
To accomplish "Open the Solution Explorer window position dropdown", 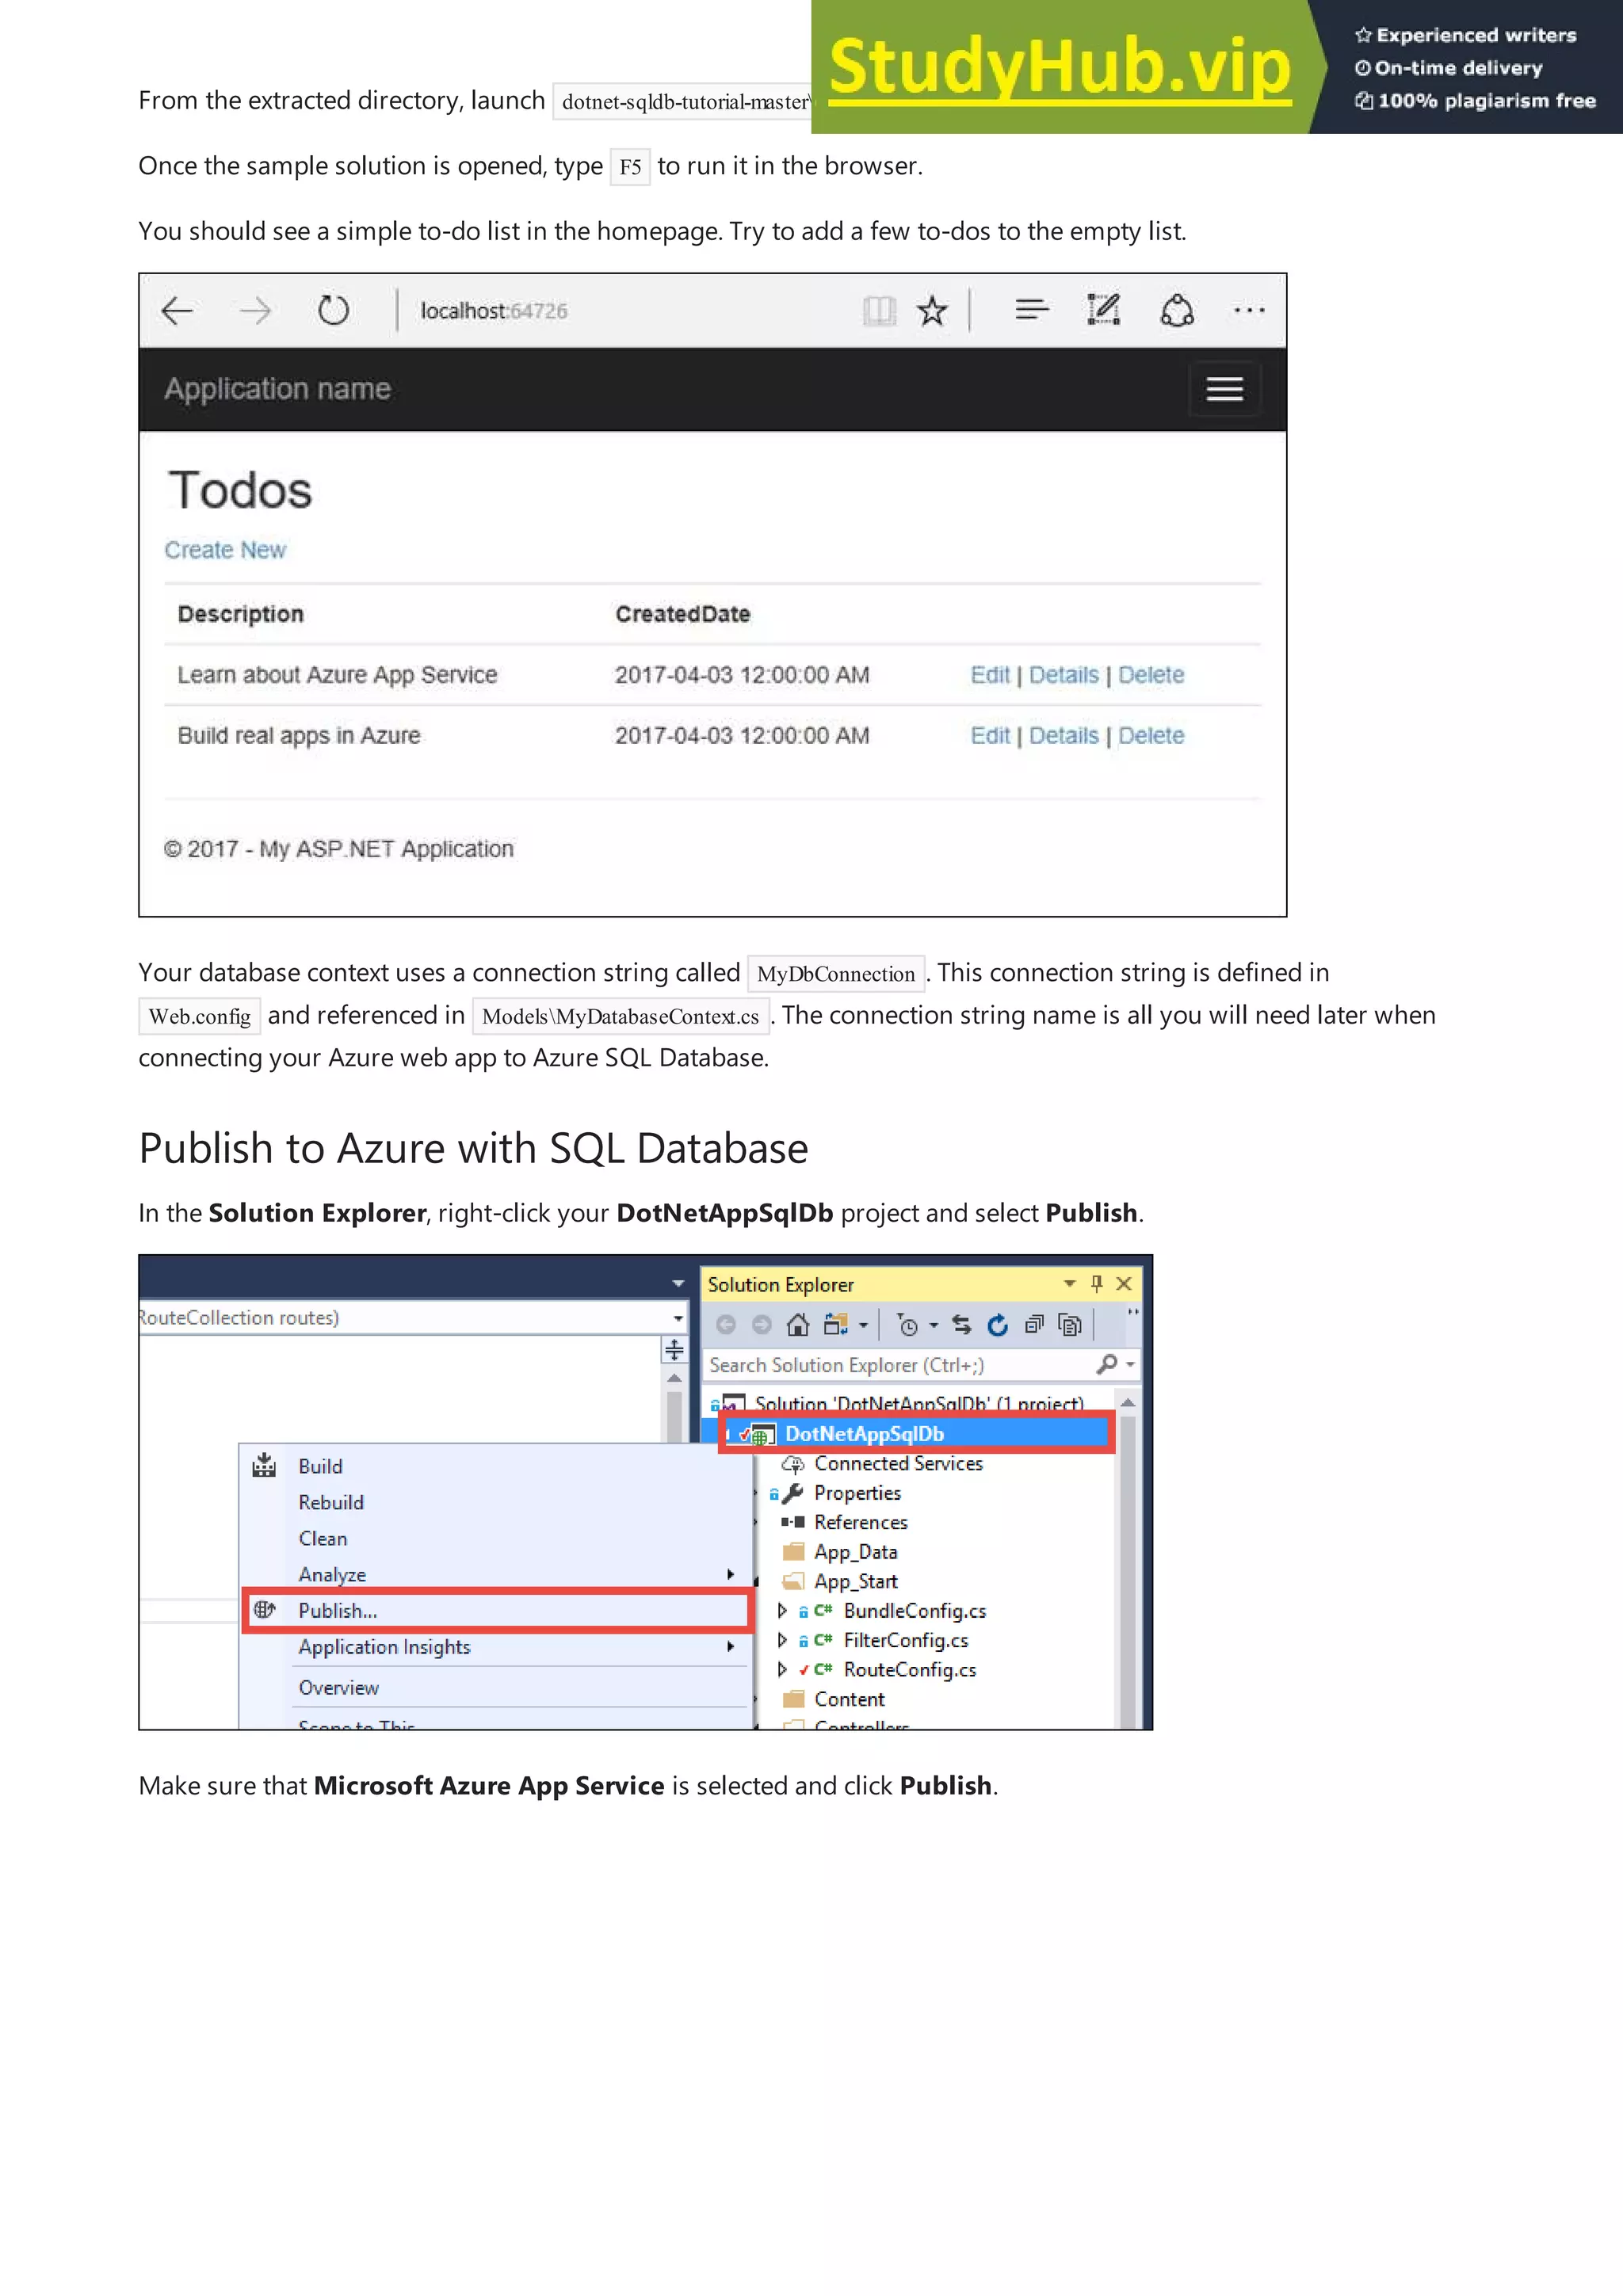I will [1070, 1283].
